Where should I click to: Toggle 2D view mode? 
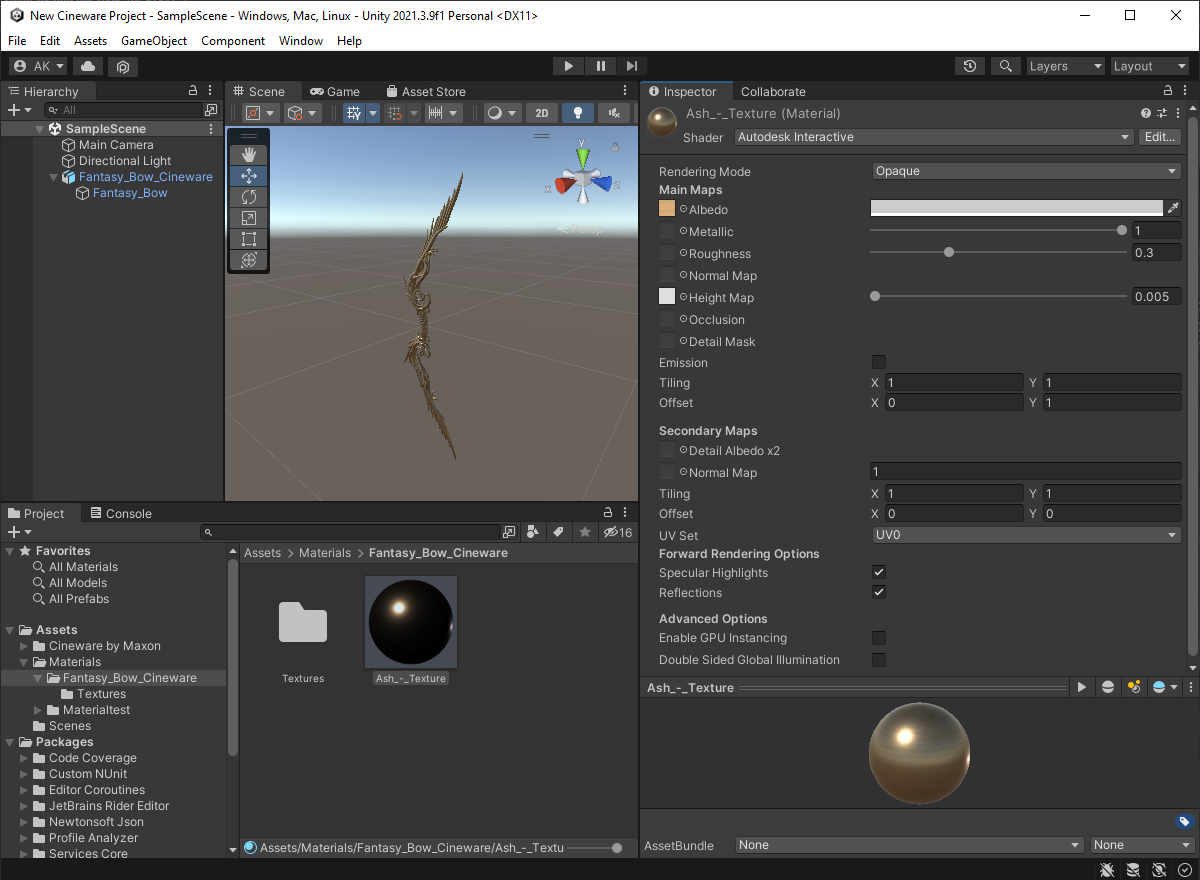coord(542,113)
